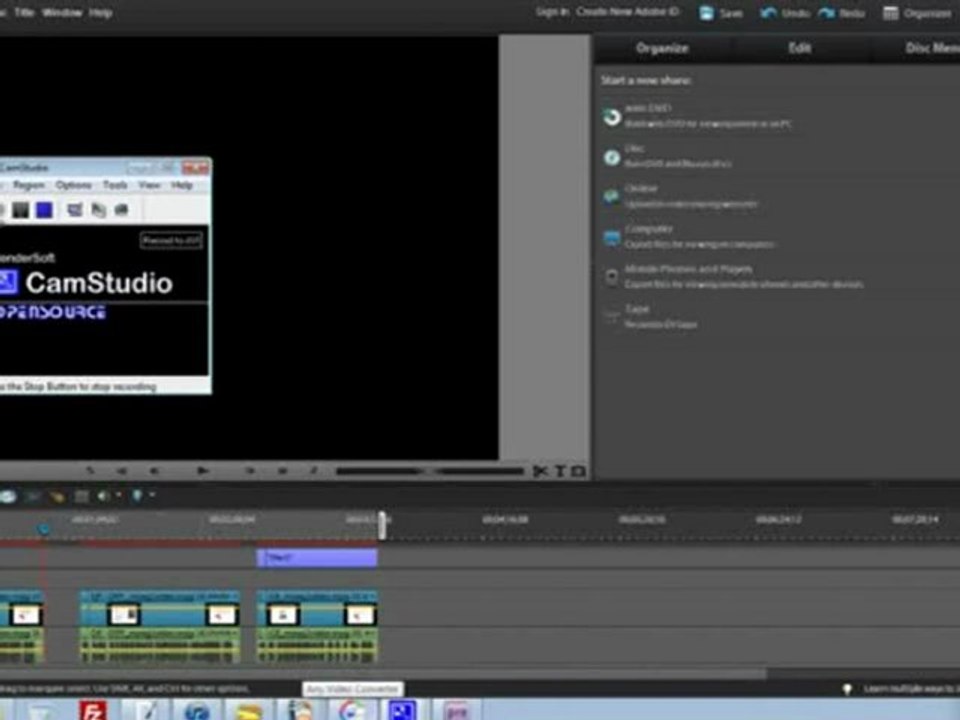This screenshot has width=960, height=720.
Task: Switch to the Edit tab
Action: [x=800, y=48]
